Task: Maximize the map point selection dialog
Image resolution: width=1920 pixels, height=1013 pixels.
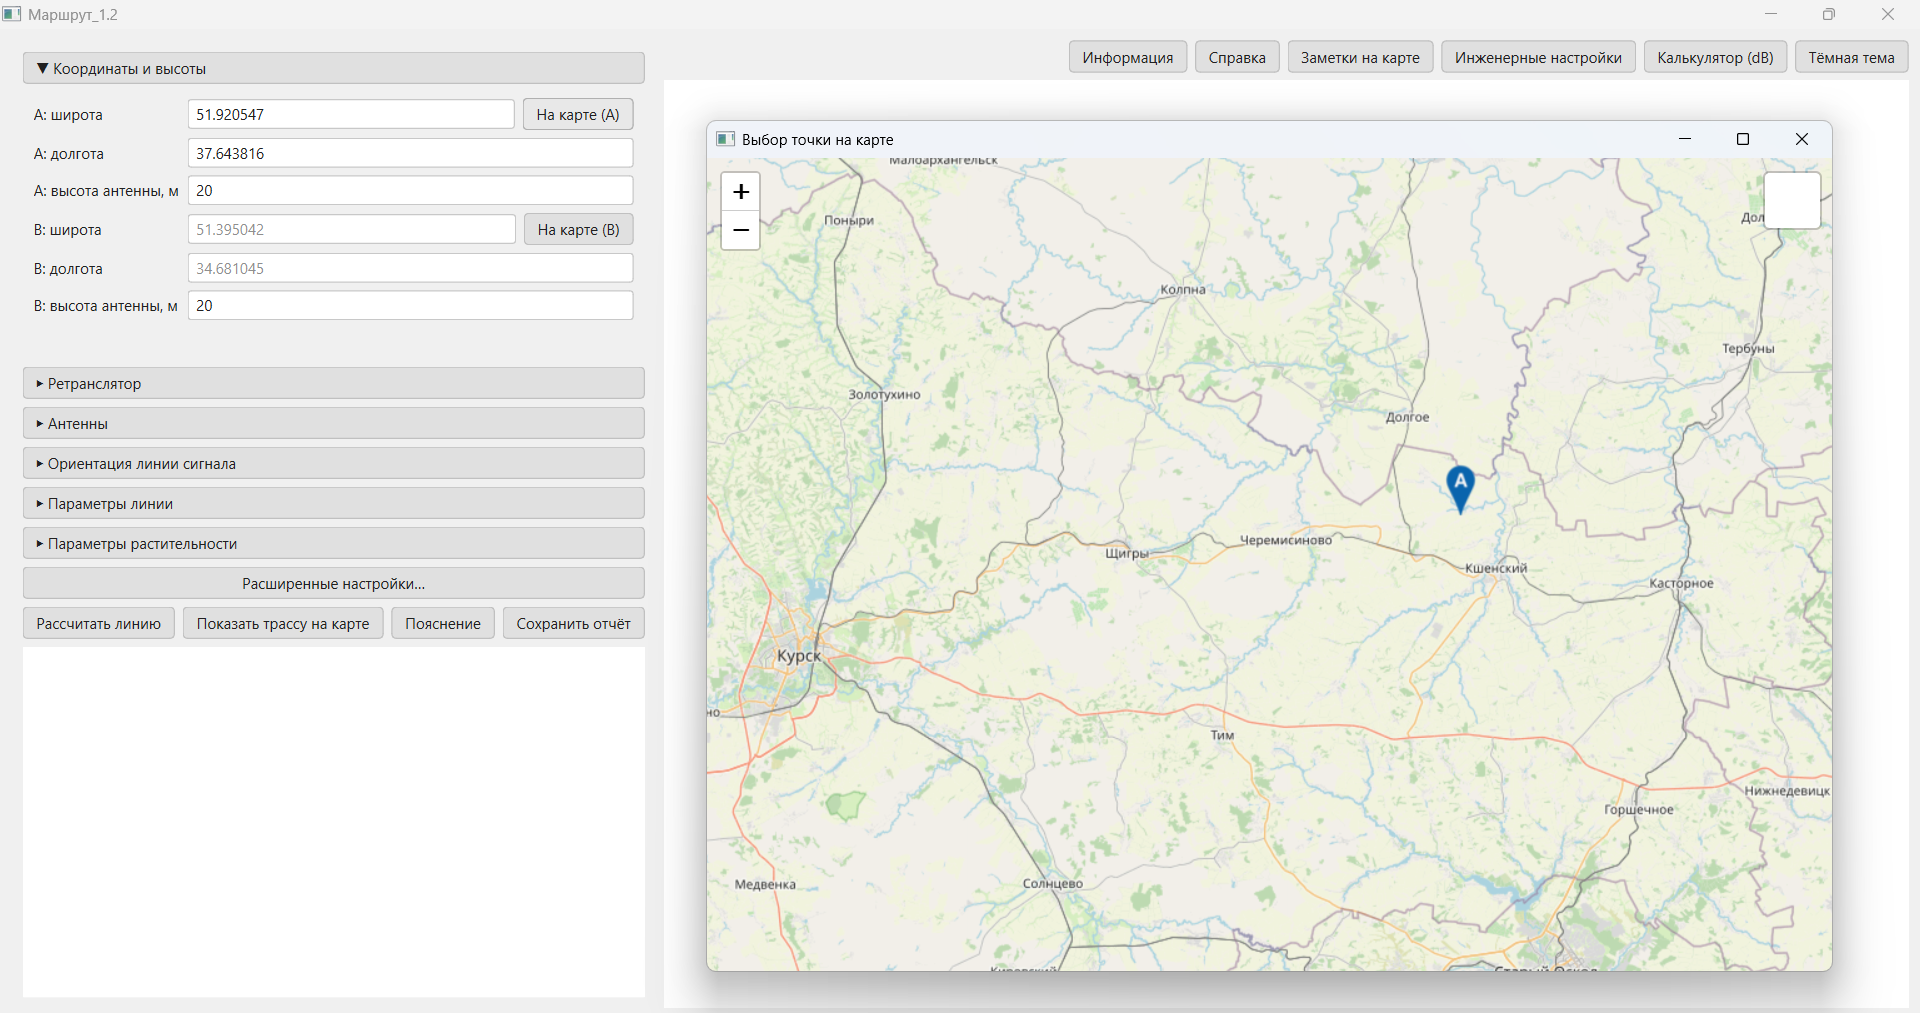Action: (x=1743, y=139)
